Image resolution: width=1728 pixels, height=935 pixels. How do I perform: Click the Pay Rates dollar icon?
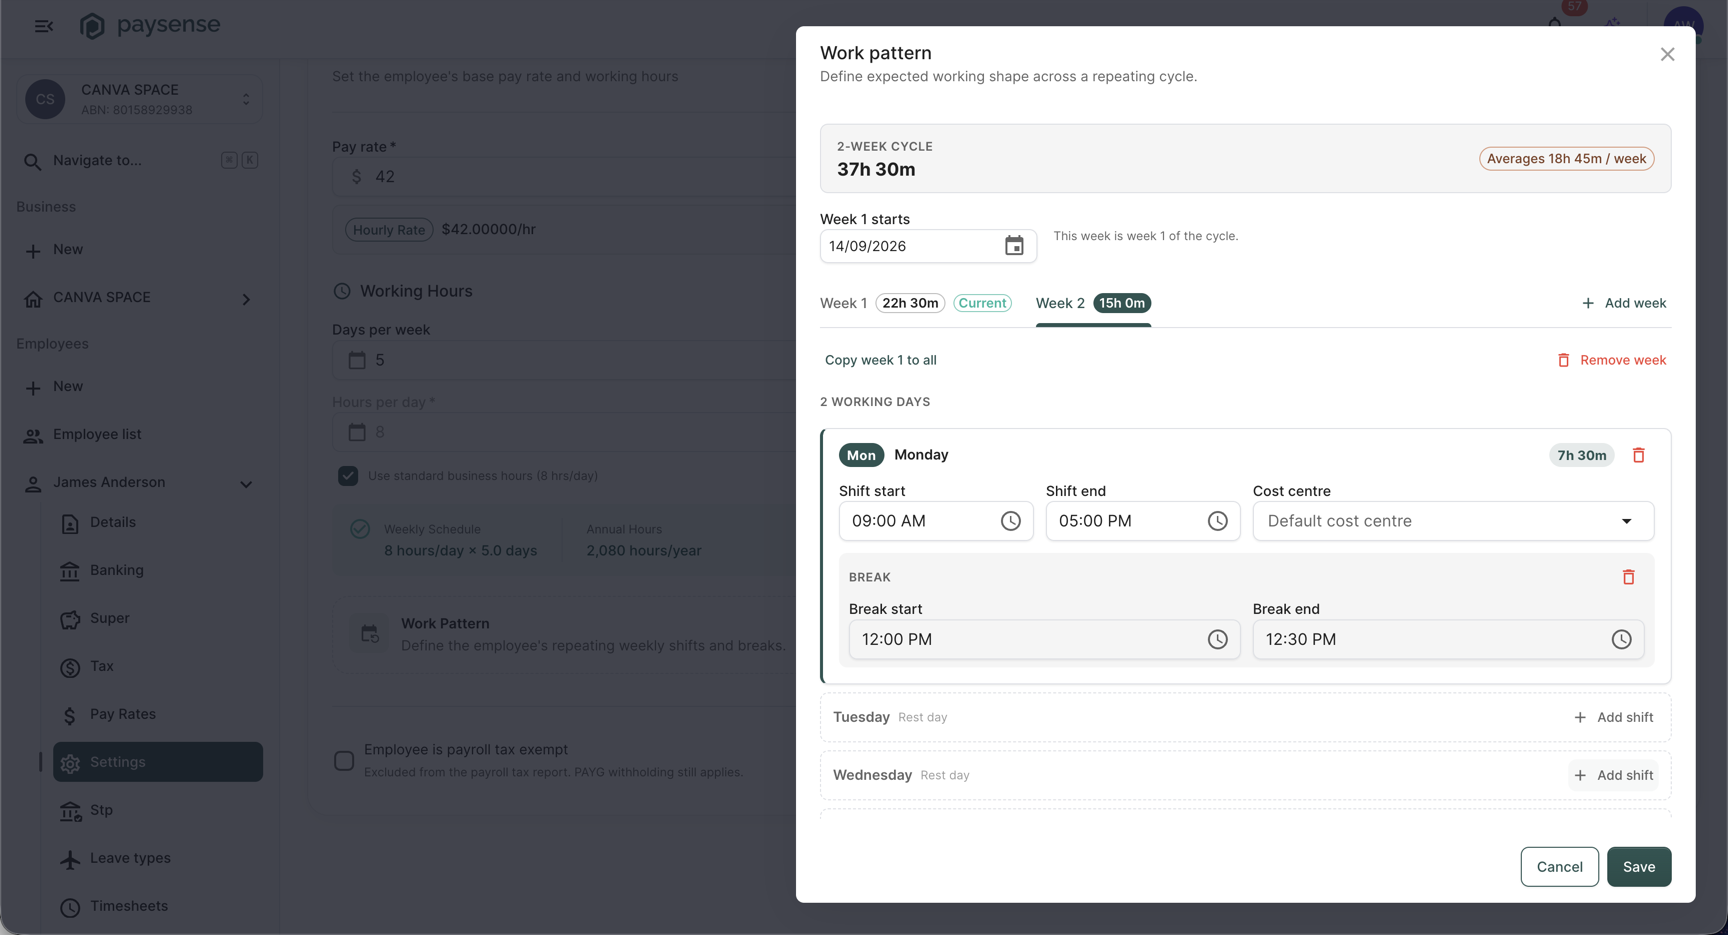pyautogui.click(x=70, y=715)
